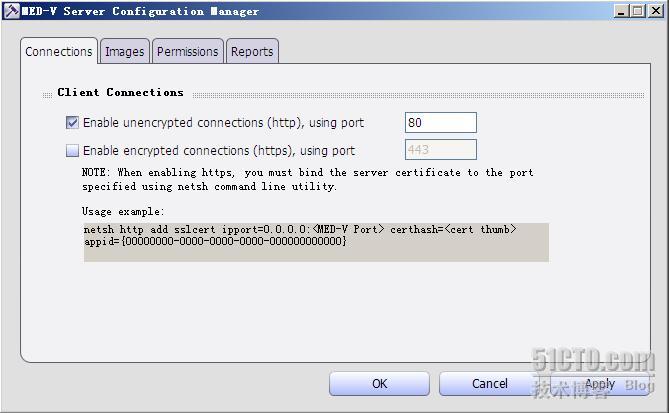The image size is (669, 413).
Task: Switch to the Reports tab
Action: 252,52
